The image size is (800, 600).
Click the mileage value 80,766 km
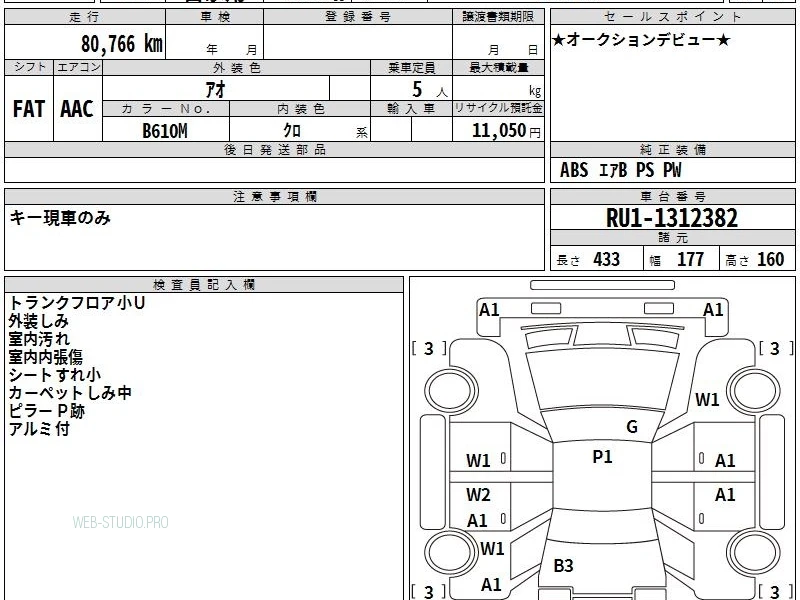[x=121, y=44]
